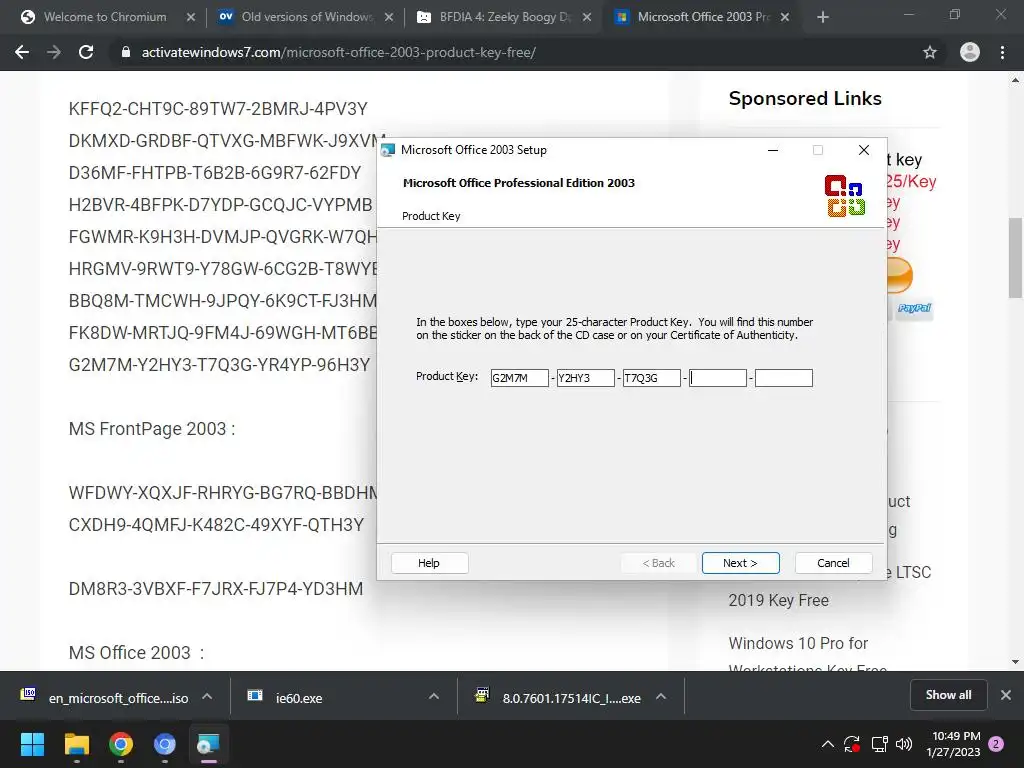Click Next in Office 2003 Setup

pos(741,563)
